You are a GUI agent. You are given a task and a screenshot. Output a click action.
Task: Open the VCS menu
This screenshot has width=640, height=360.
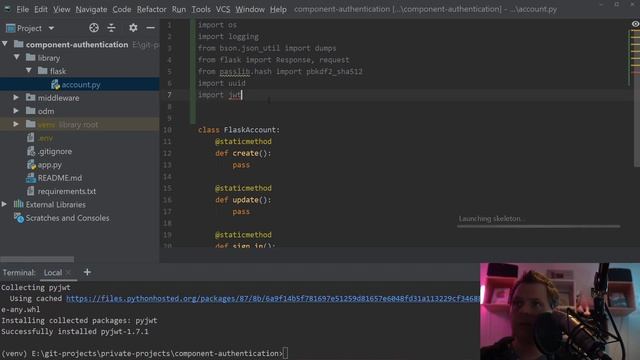[x=223, y=9]
